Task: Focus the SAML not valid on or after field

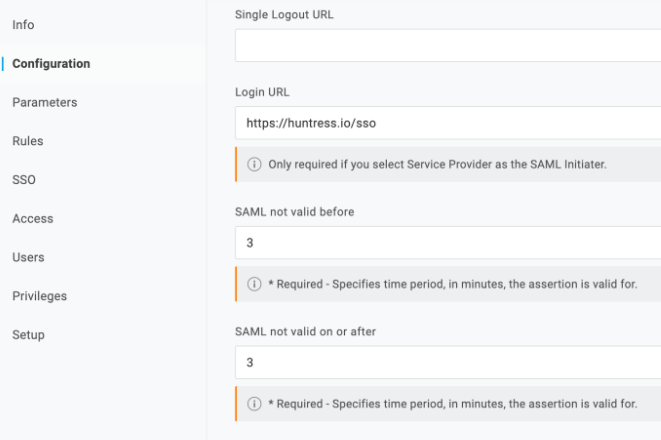Action: tap(448, 362)
